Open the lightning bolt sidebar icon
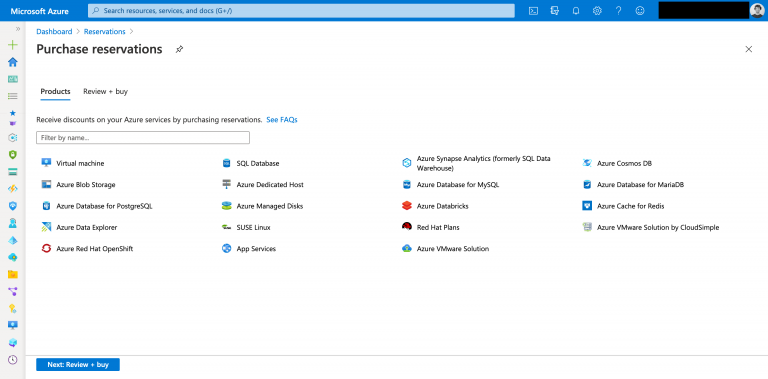The height and width of the screenshot is (379, 768). pos(13,189)
